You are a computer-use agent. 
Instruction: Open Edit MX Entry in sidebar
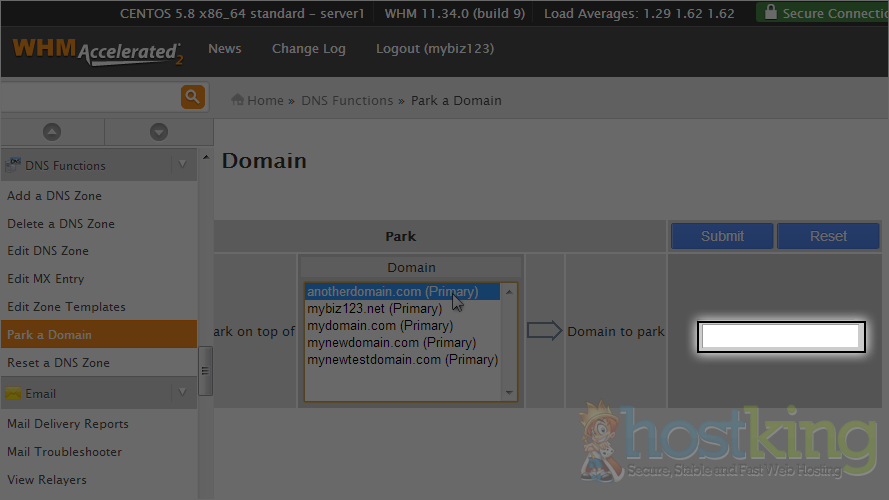(46, 279)
